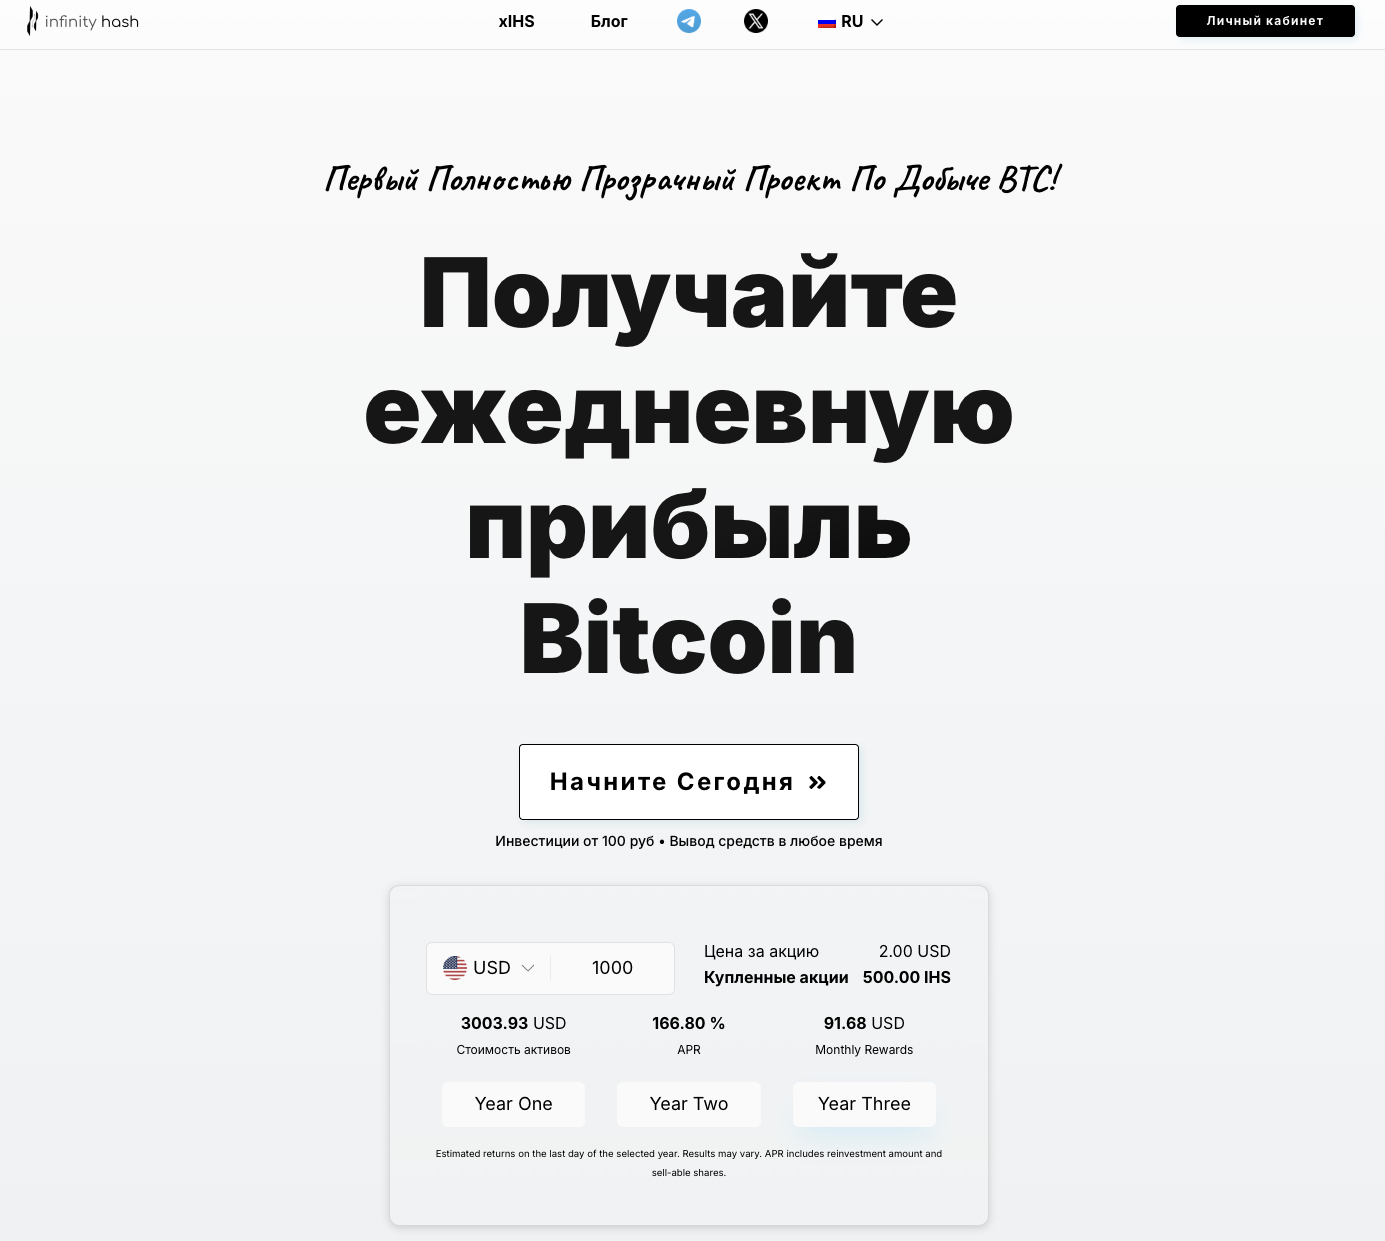Screen dimensions: 1385x1241
Task: Focus the investment amount field showing 1000
Action: 612,968
